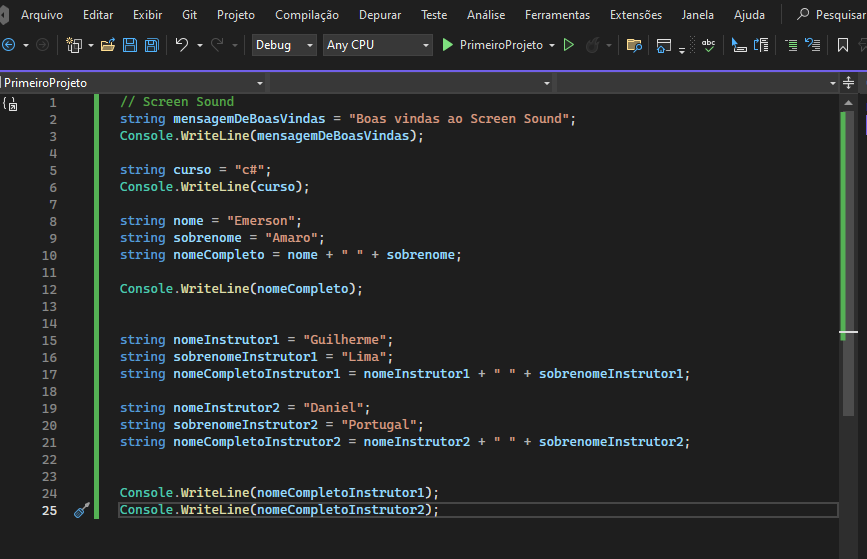This screenshot has width=867, height=559.
Task: Open the middle types navigation dropdown
Action: click(411, 83)
